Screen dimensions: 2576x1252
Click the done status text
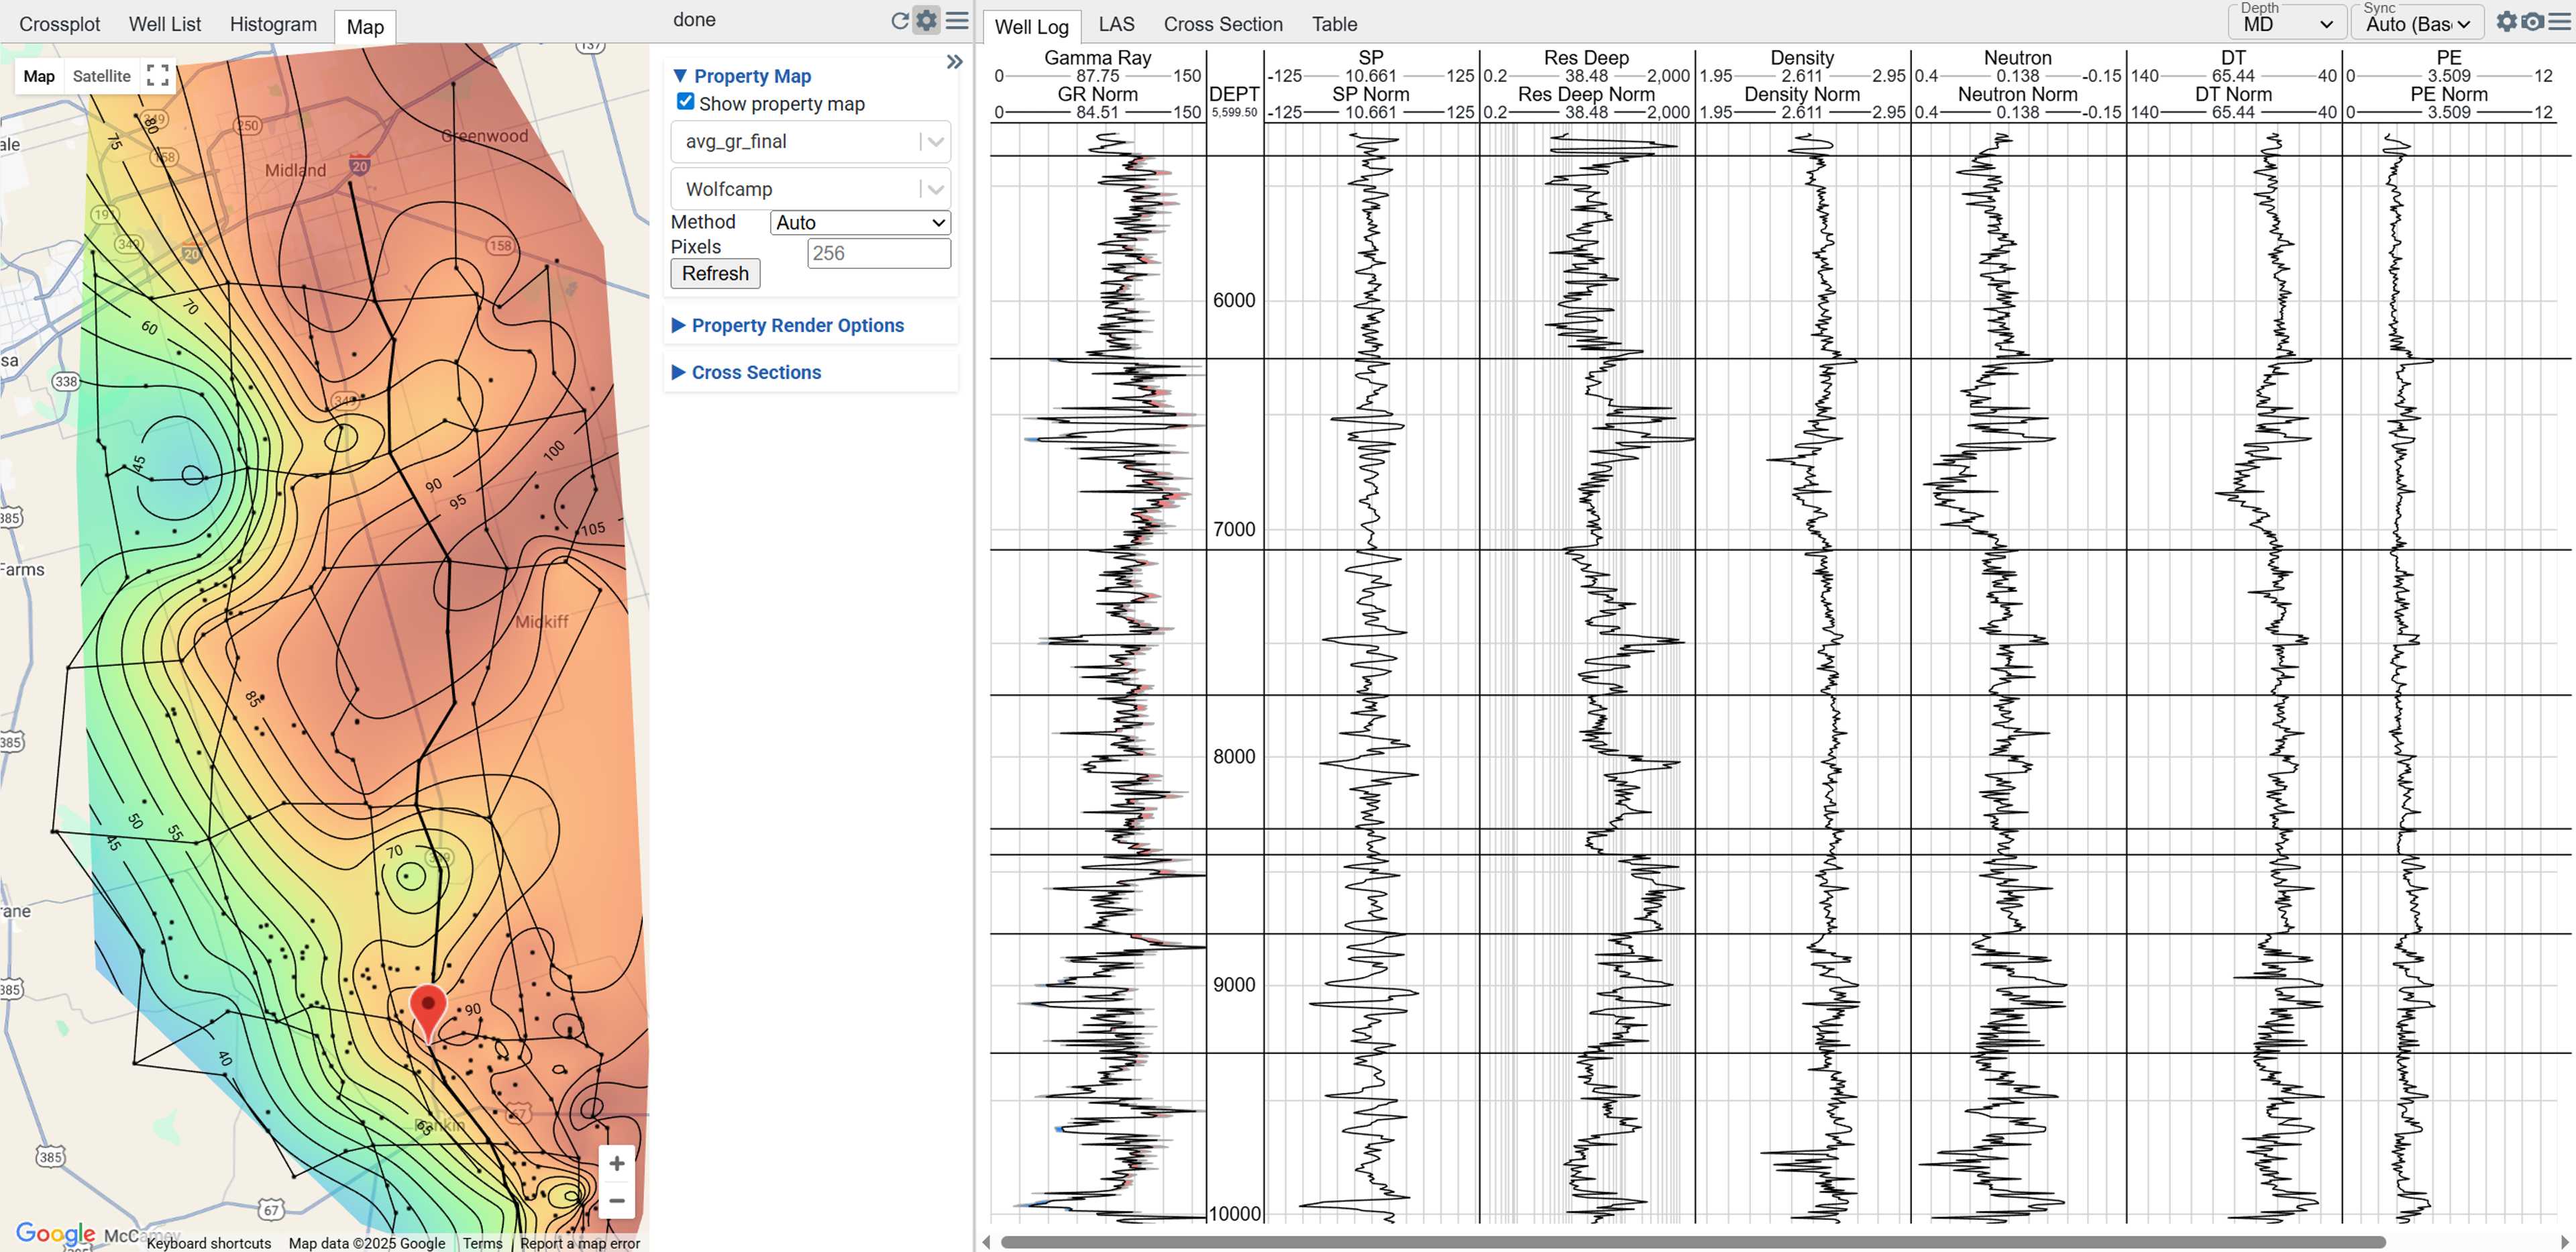point(694,19)
